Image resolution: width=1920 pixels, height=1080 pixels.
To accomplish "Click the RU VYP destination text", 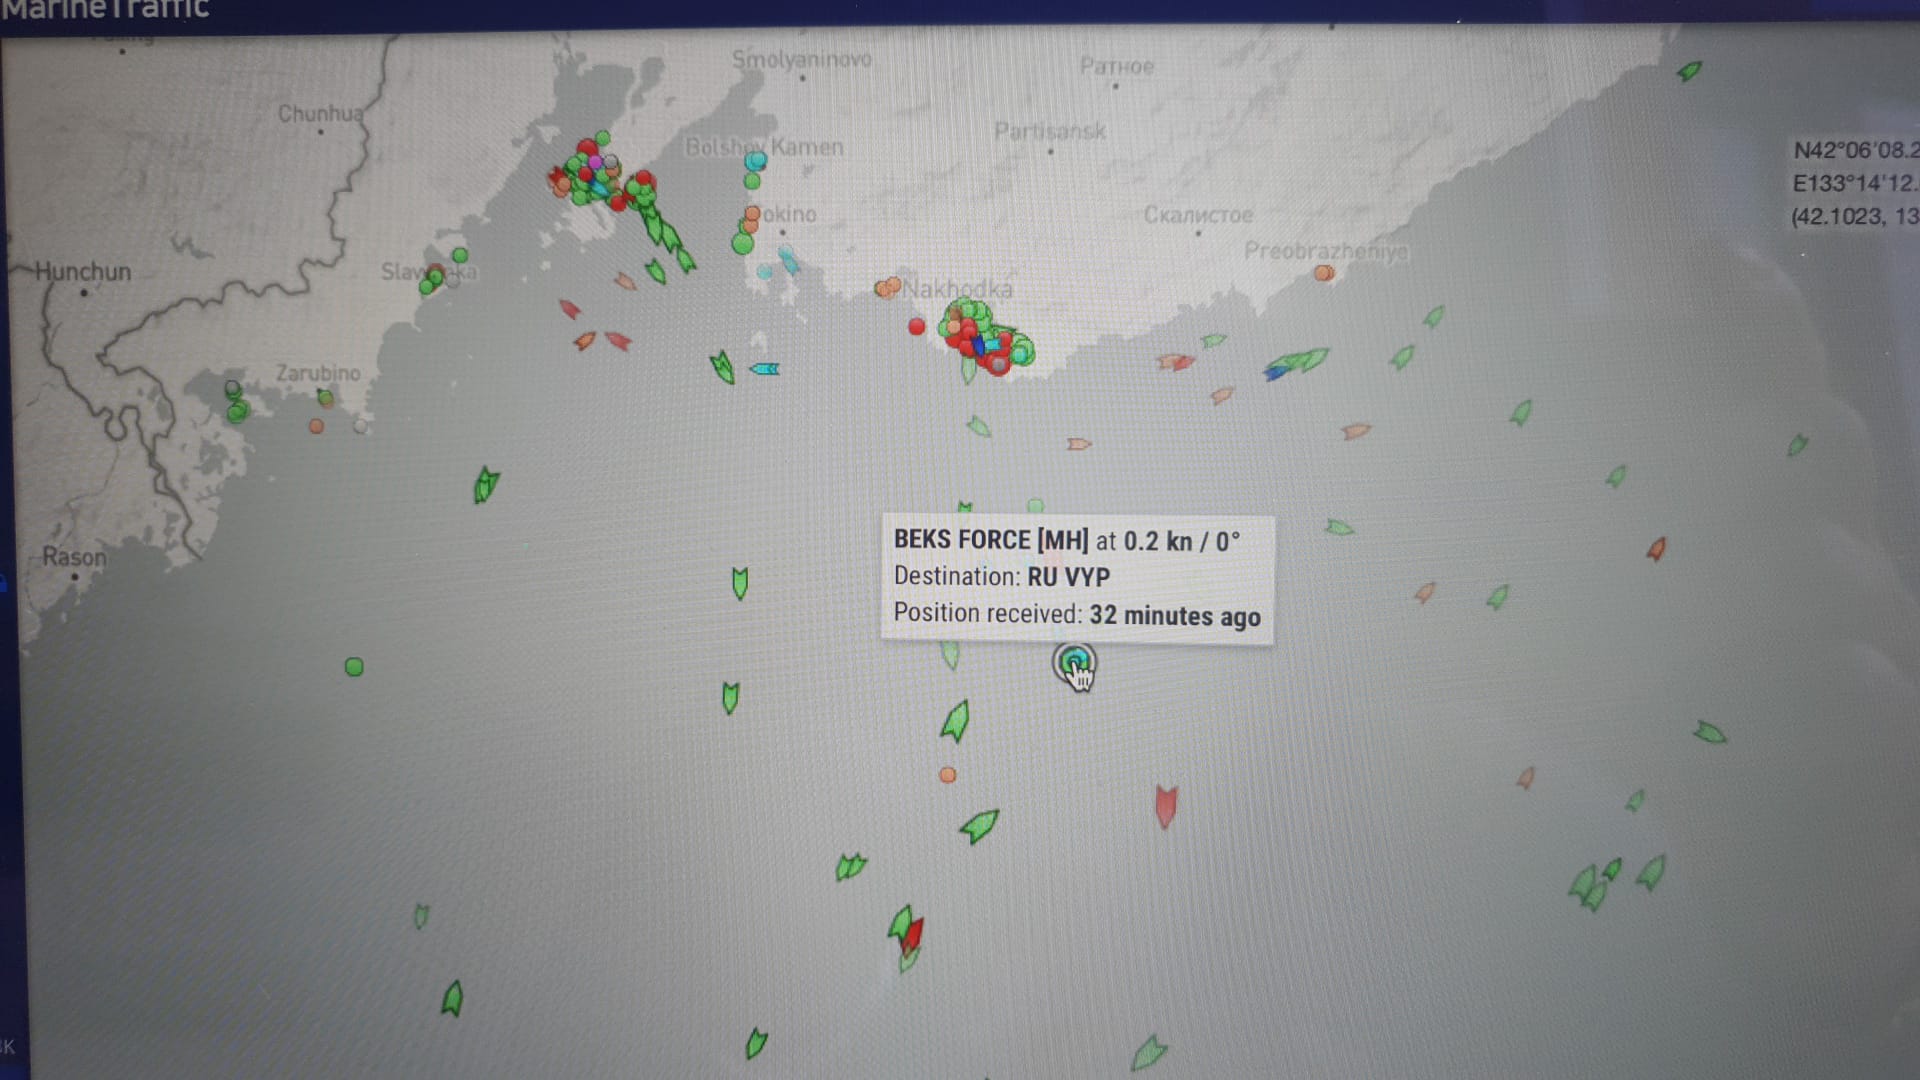I will (x=1068, y=577).
